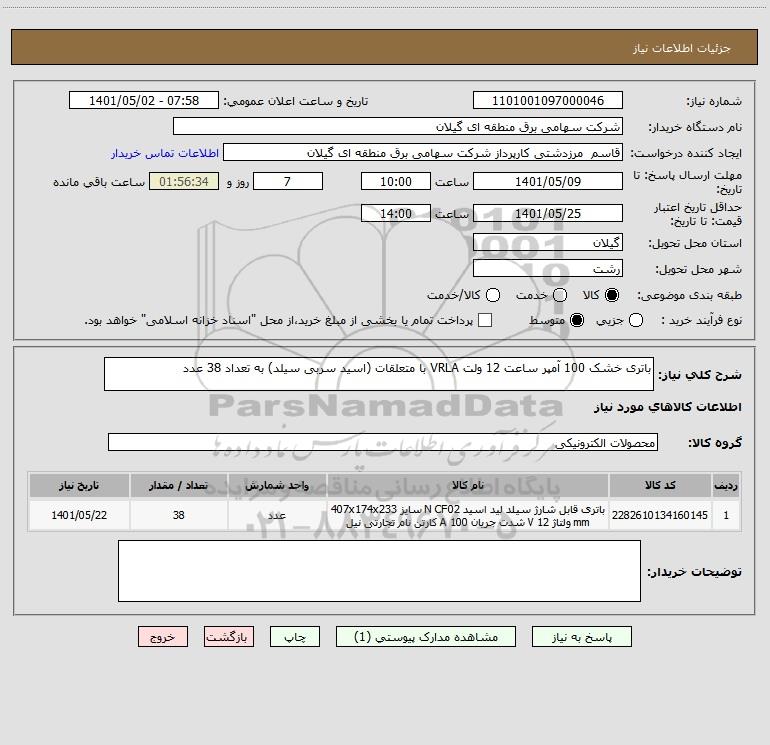The width and height of the screenshot is (770, 745).
Task: Click the ایجاد کننده درخواست field
Action: point(423,152)
